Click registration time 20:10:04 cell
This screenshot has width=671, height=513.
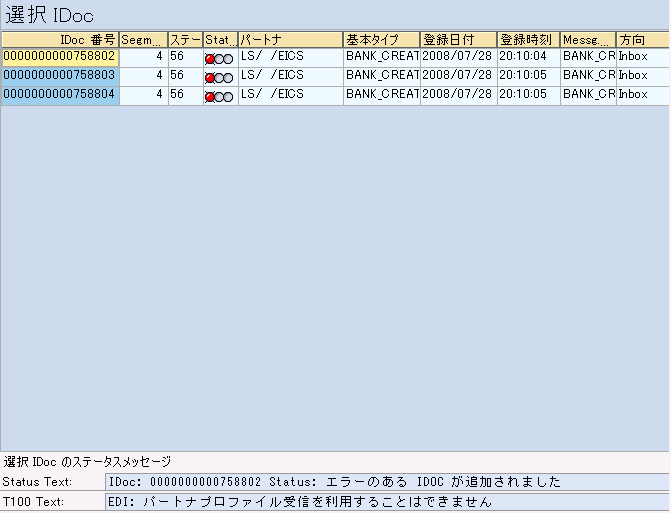click(526, 57)
